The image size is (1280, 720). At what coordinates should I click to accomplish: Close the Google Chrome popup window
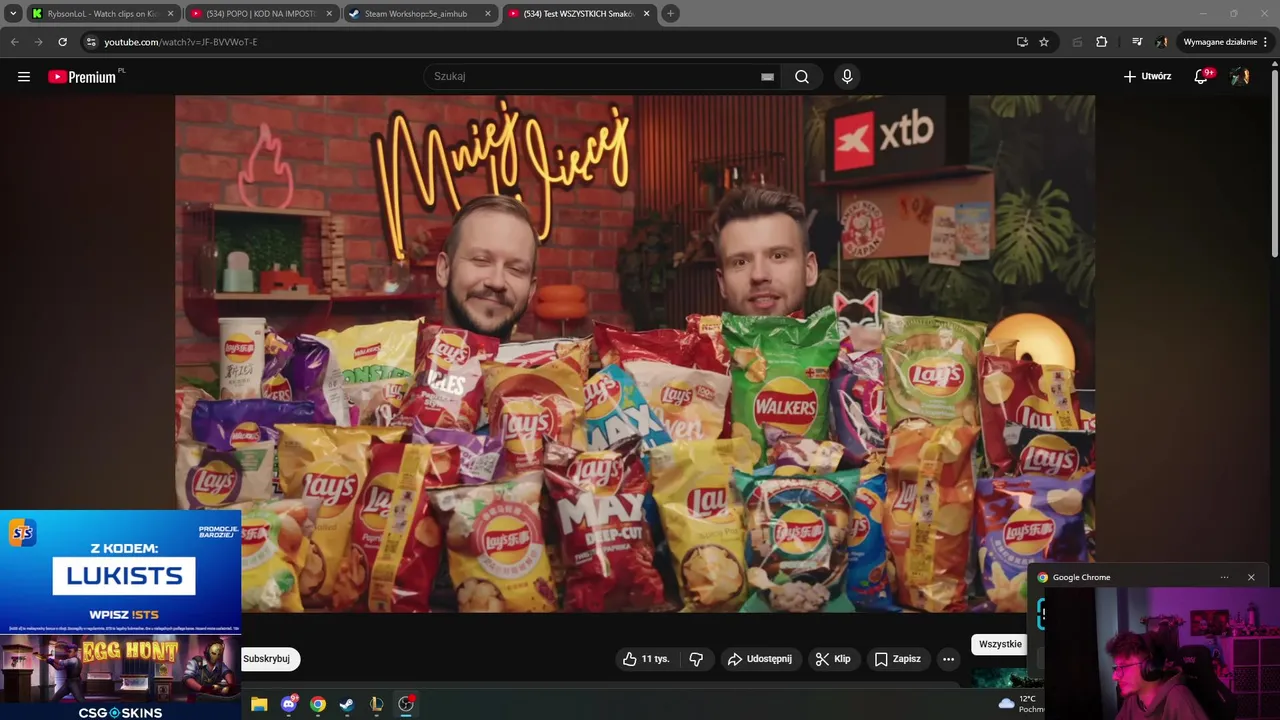click(x=1251, y=577)
